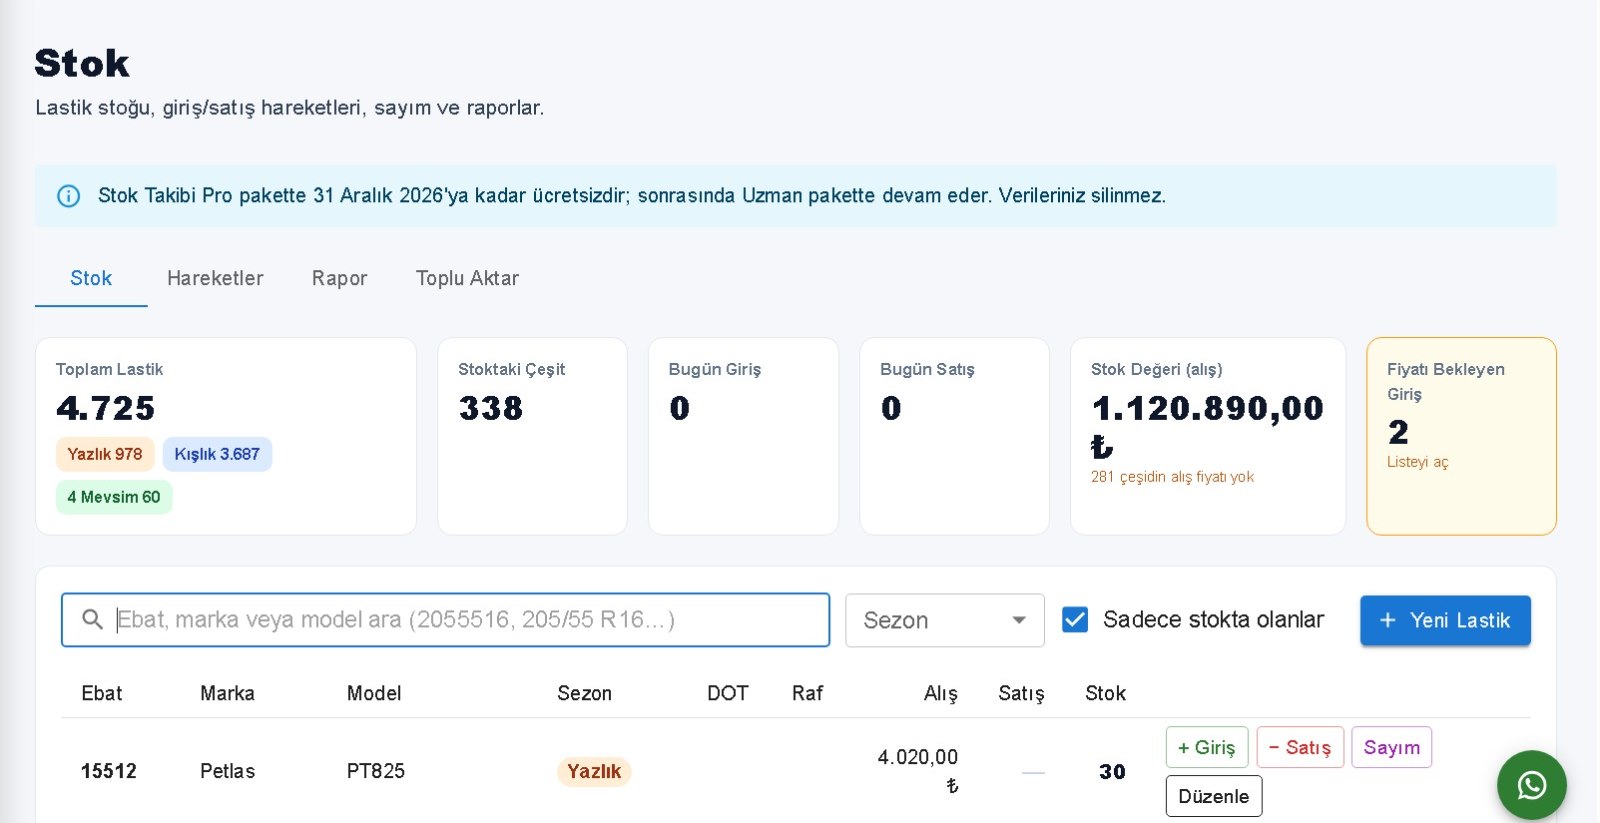Click the Marka column header
Screen dimensions: 1600x823
(x=227, y=693)
